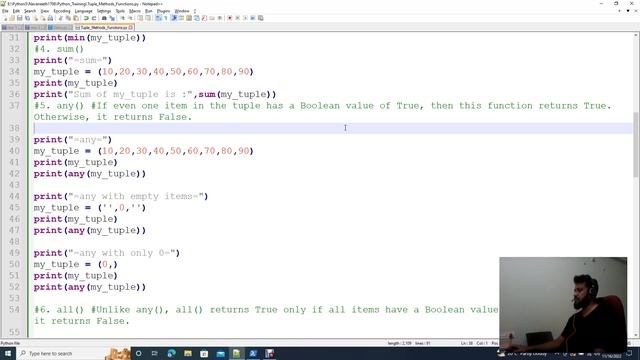Open the Macro menu

[x=135, y=11]
